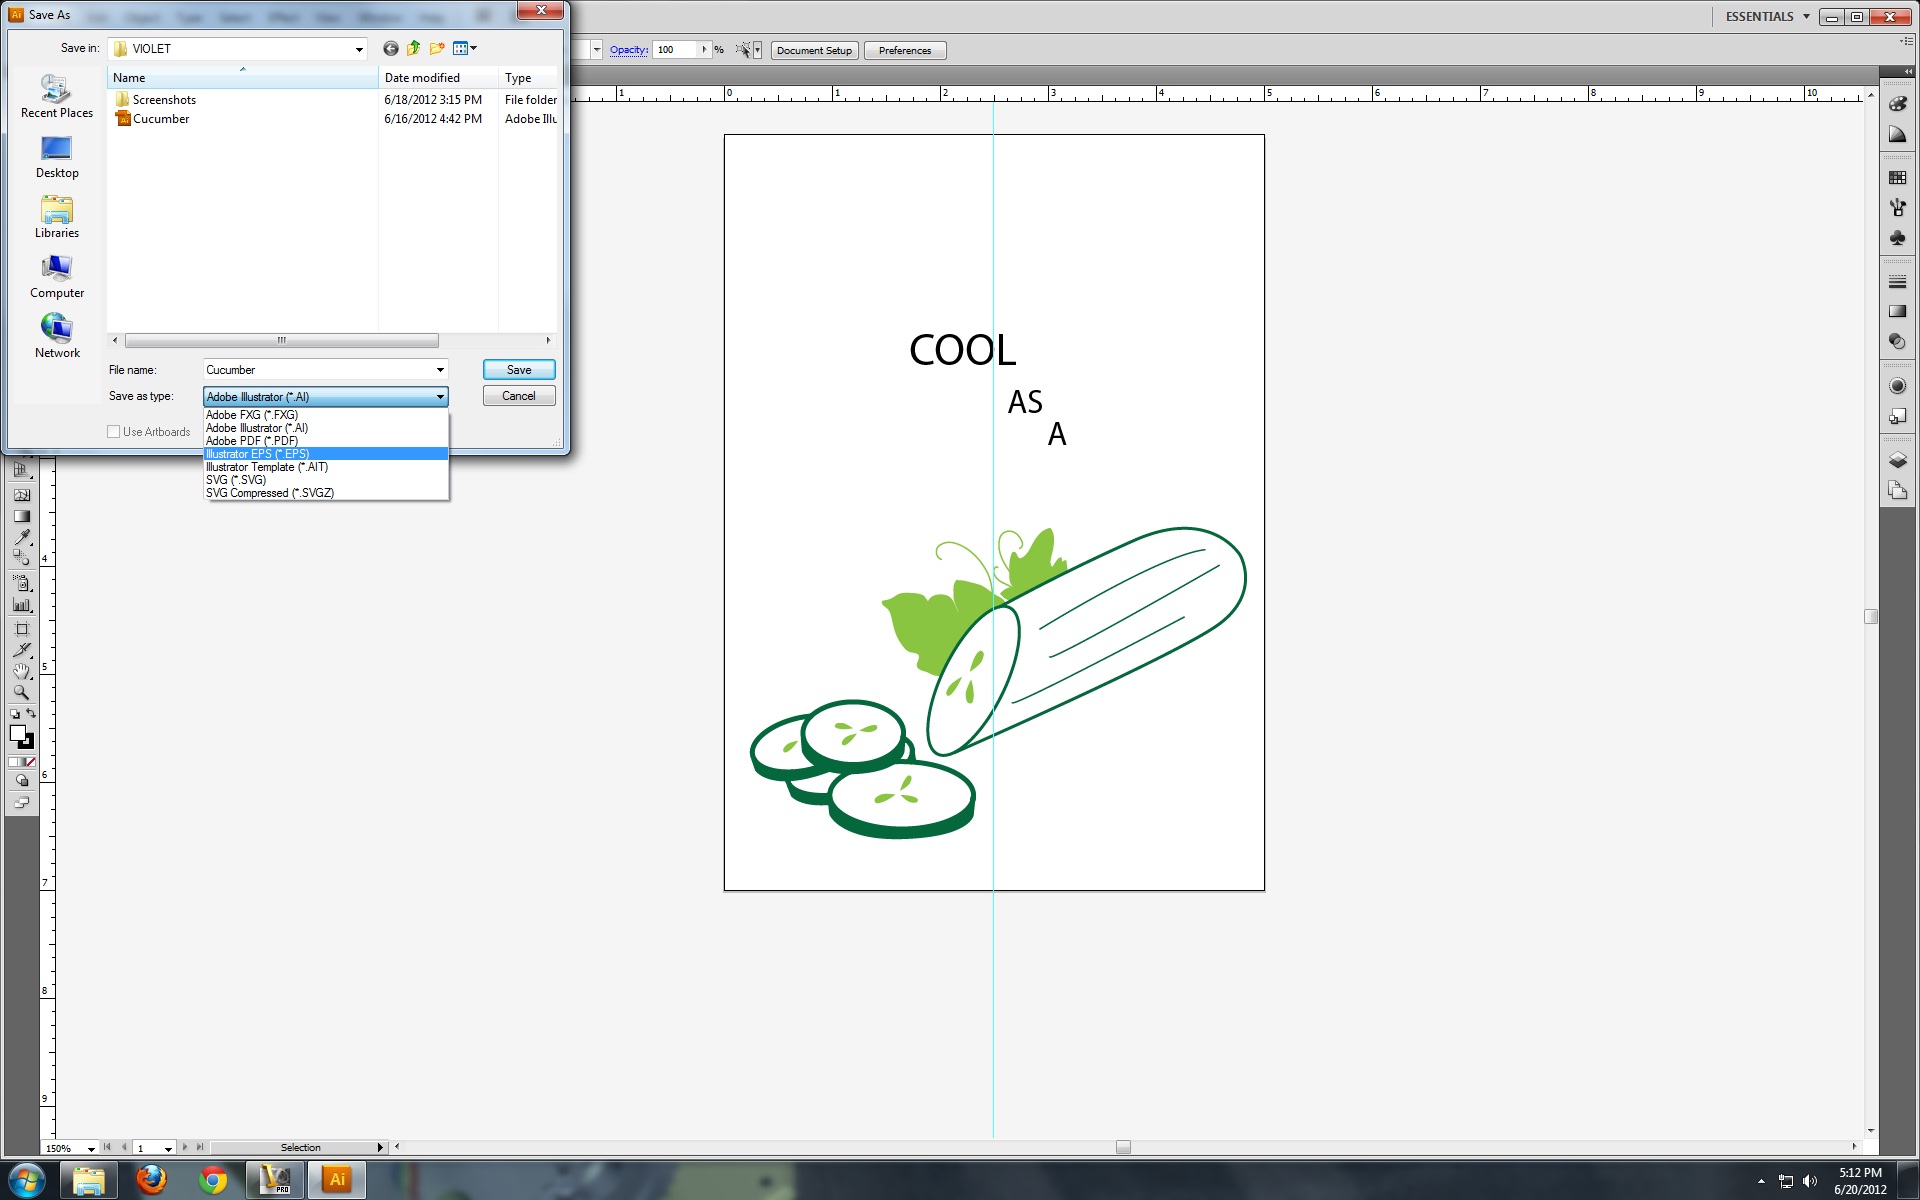This screenshot has height=1200, width=1920.
Task: Open the 150% zoom level dropdown
Action: tap(91, 1148)
